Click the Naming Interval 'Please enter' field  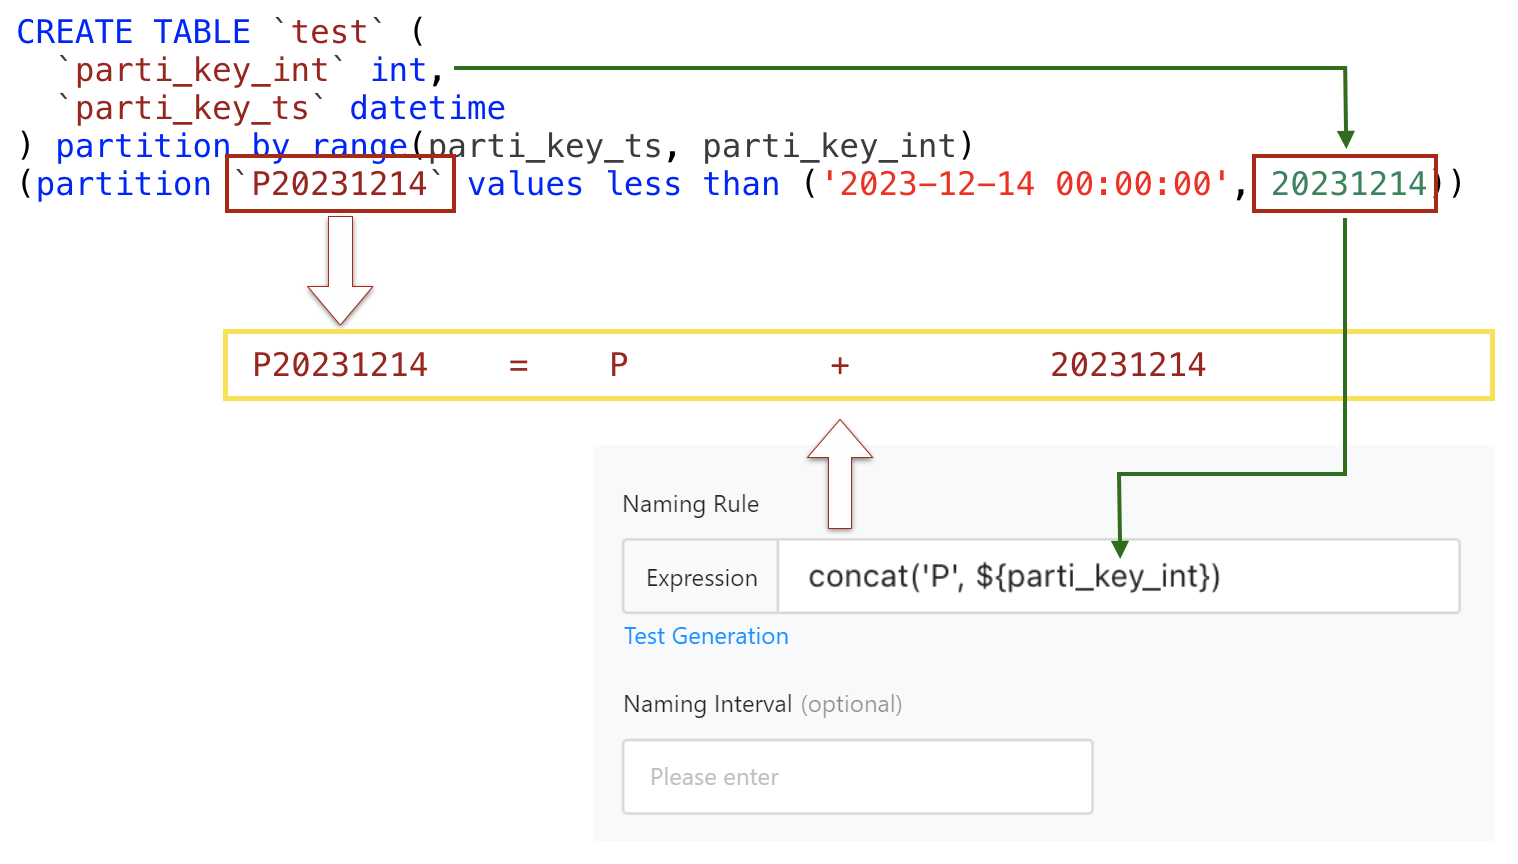tap(857, 777)
